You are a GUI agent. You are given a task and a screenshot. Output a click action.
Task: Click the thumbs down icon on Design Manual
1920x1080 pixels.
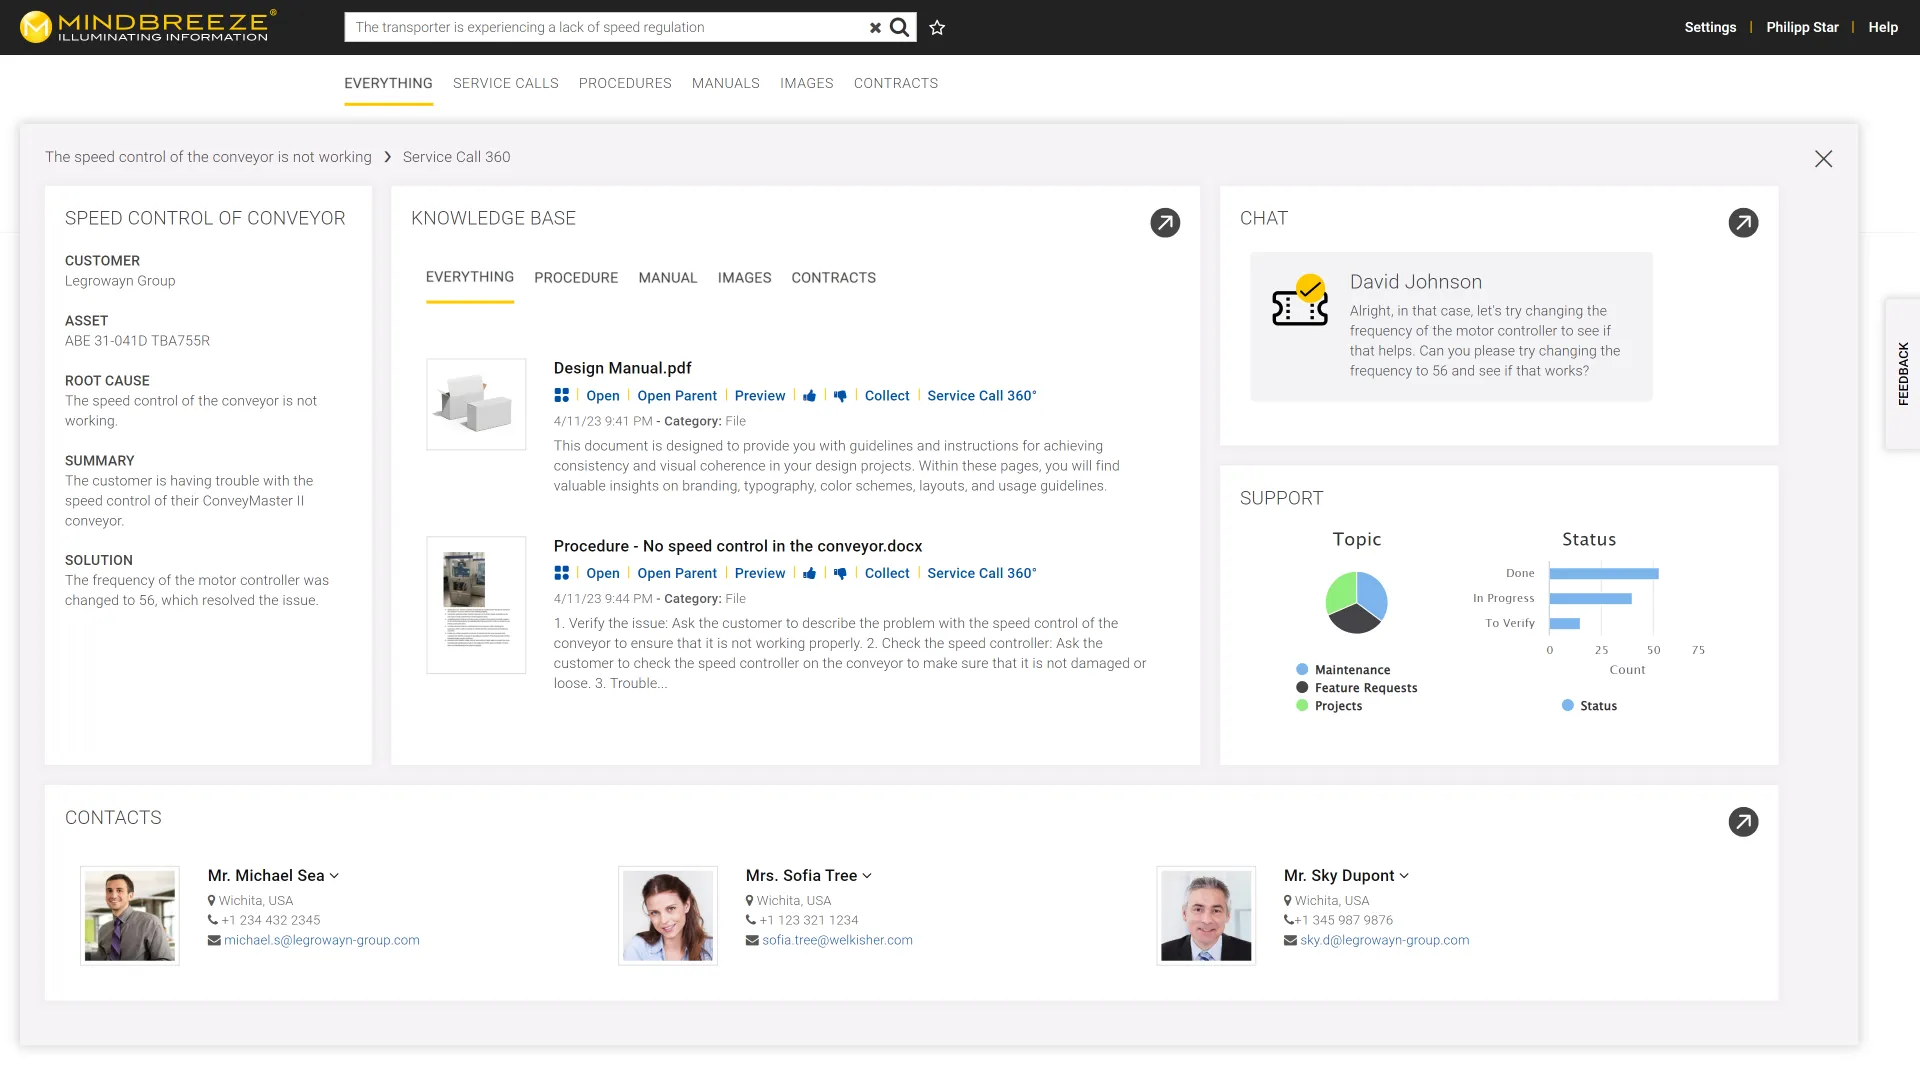[840, 396]
